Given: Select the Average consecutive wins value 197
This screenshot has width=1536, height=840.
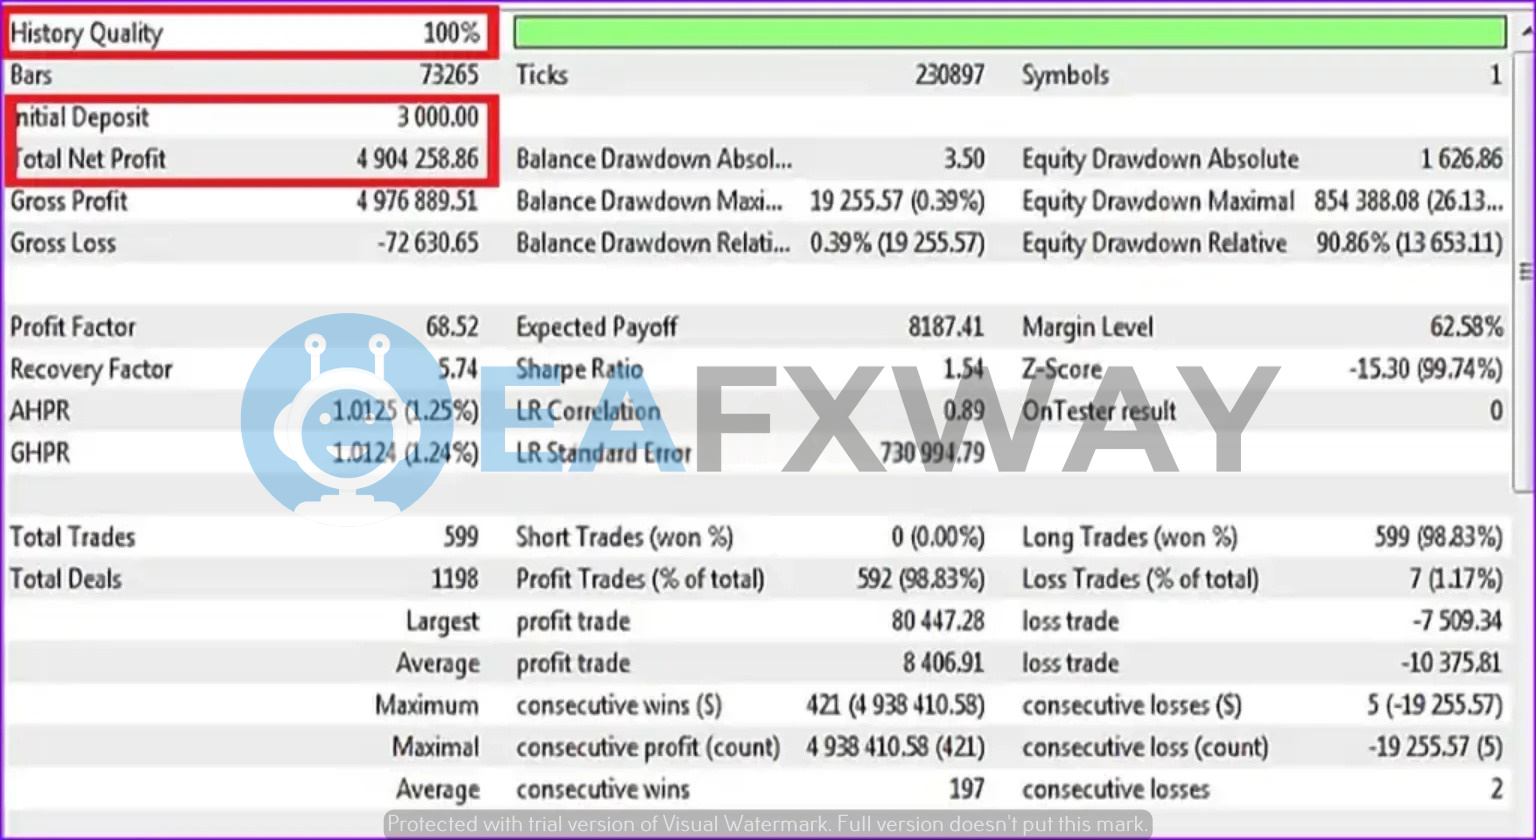Looking at the screenshot, I should point(968,789).
